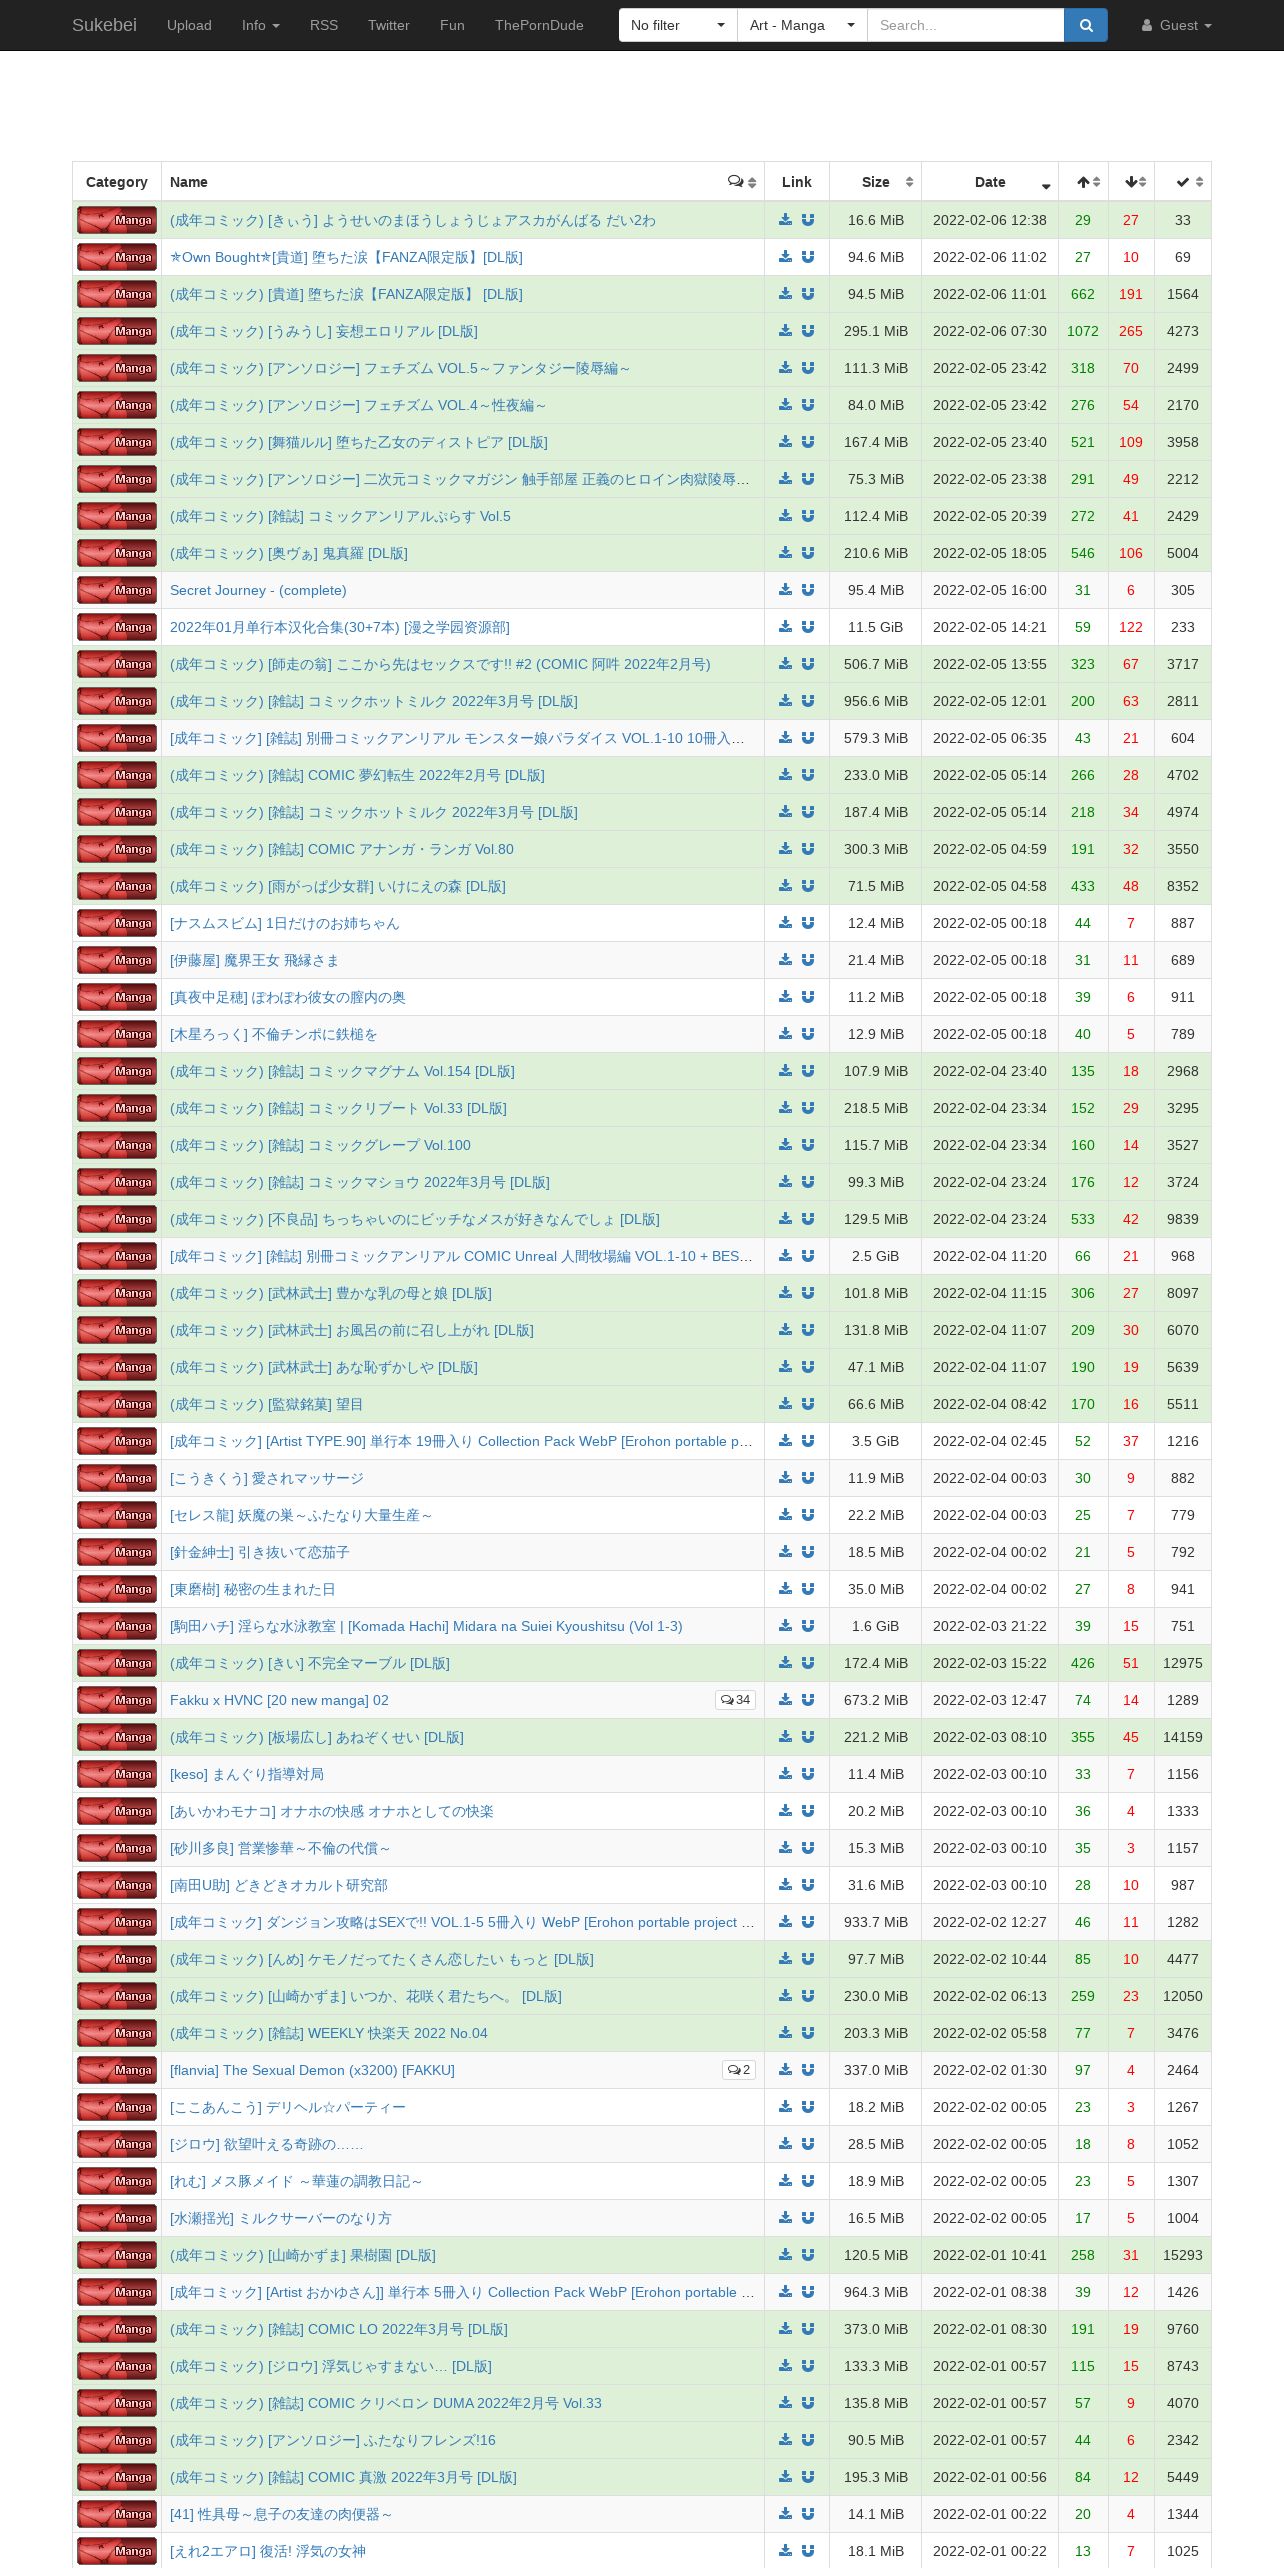Viewport: 1284px width, 2568px height.
Task: Click Manga category icon in Secret Journey row
Action: tap(117, 590)
